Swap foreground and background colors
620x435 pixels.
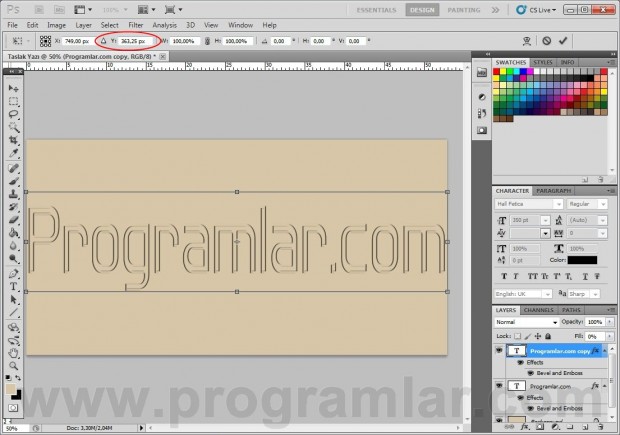[18, 378]
